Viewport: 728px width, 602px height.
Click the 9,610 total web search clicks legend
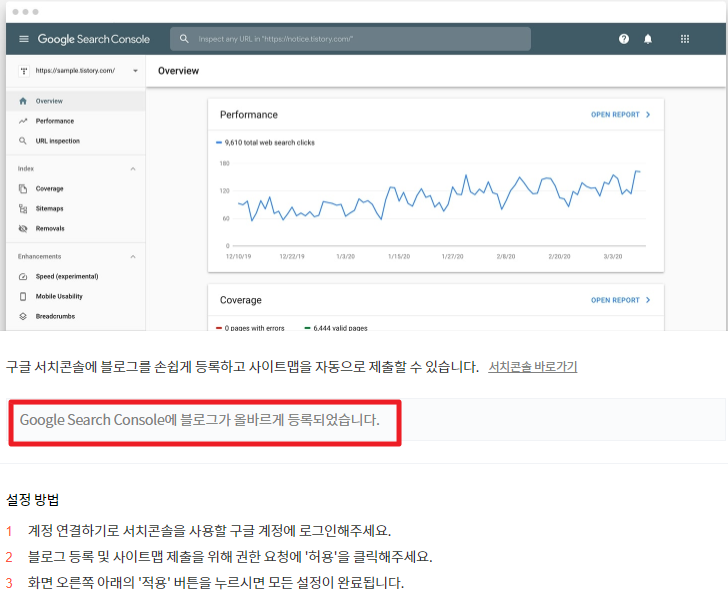266,142
